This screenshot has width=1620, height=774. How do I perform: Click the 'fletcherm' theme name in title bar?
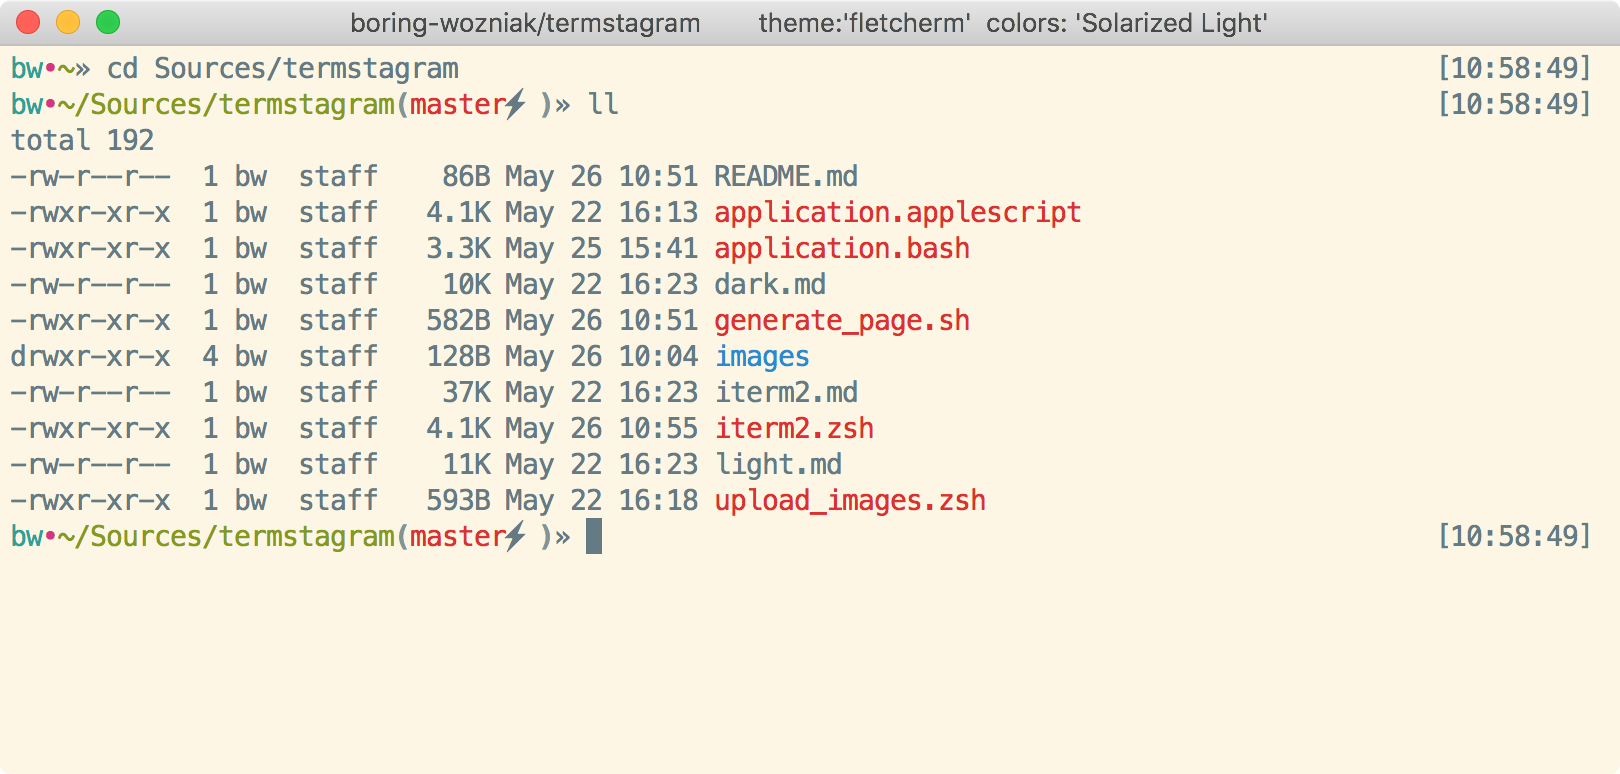908,23
